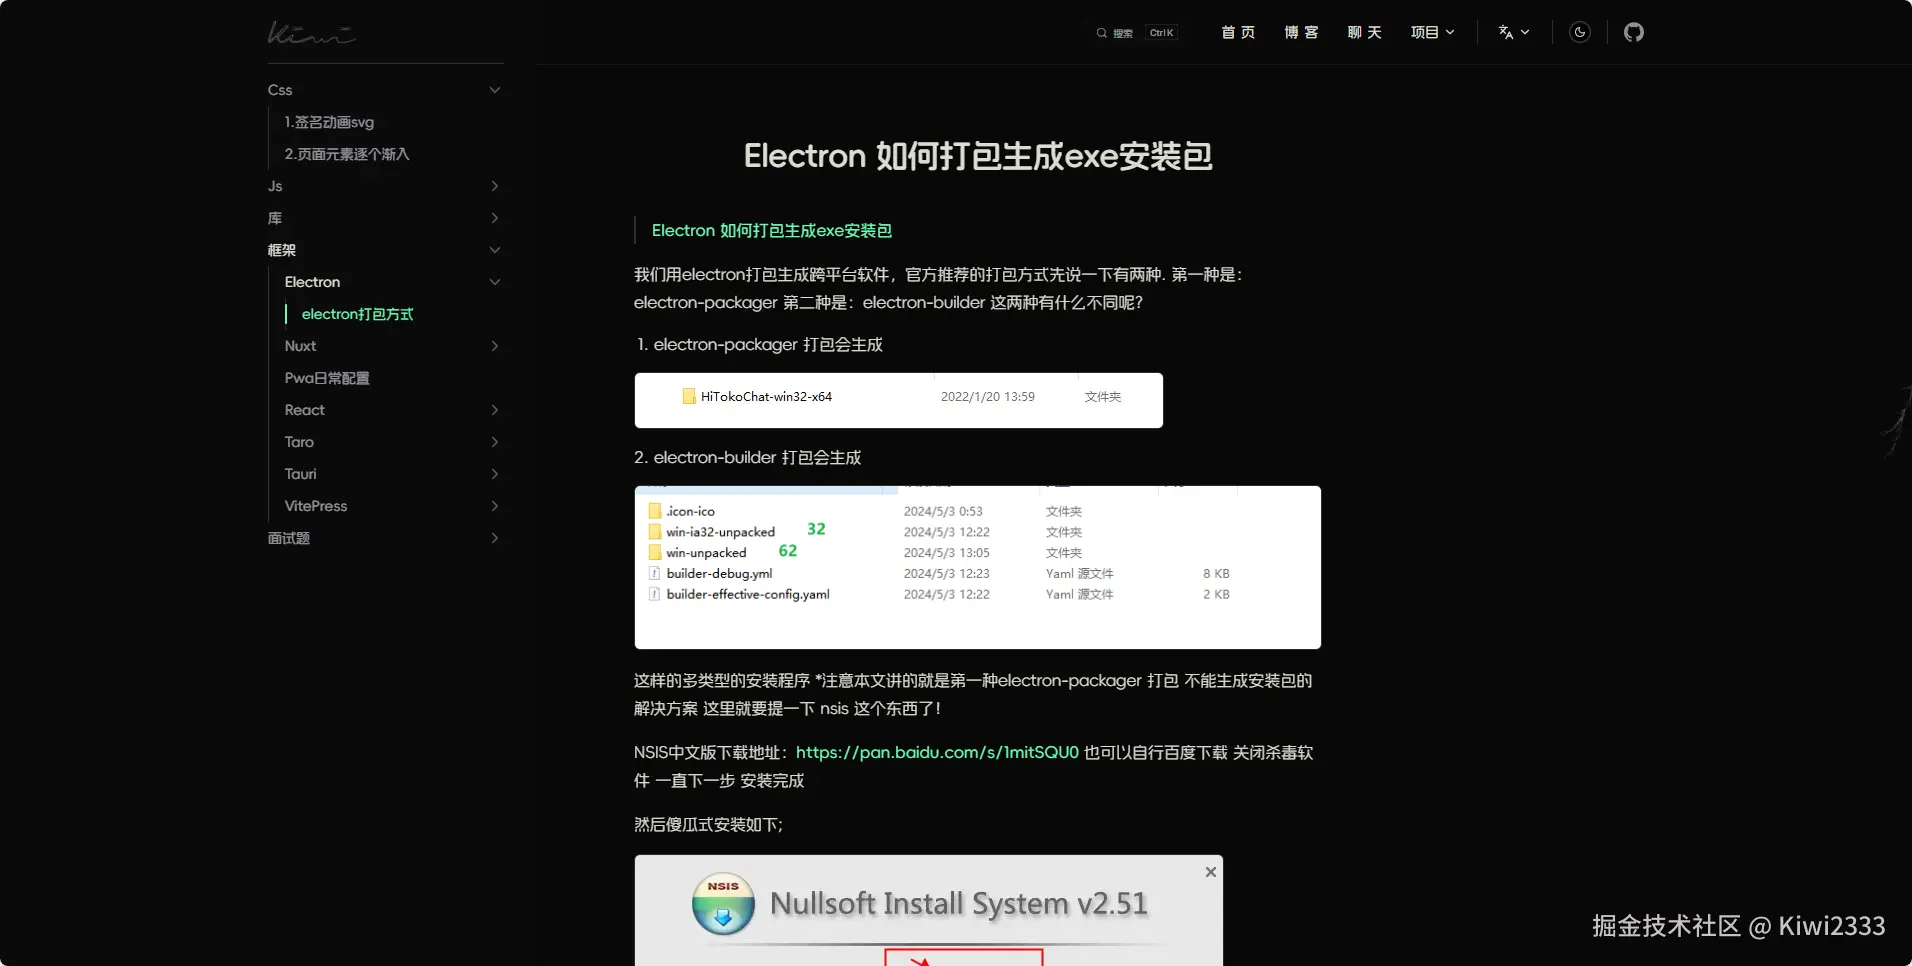Select 博客 in the top navigation
The height and width of the screenshot is (966, 1912).
(x=1301, y=32)
